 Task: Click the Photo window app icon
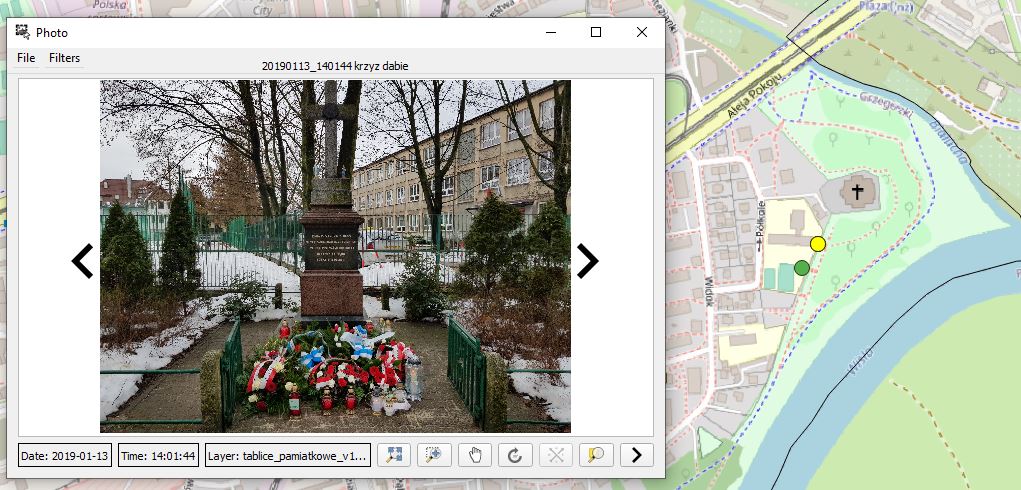point(23,32)
